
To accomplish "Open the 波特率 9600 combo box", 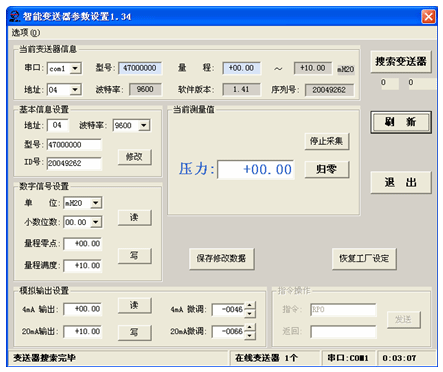I will tap(144, 125).
